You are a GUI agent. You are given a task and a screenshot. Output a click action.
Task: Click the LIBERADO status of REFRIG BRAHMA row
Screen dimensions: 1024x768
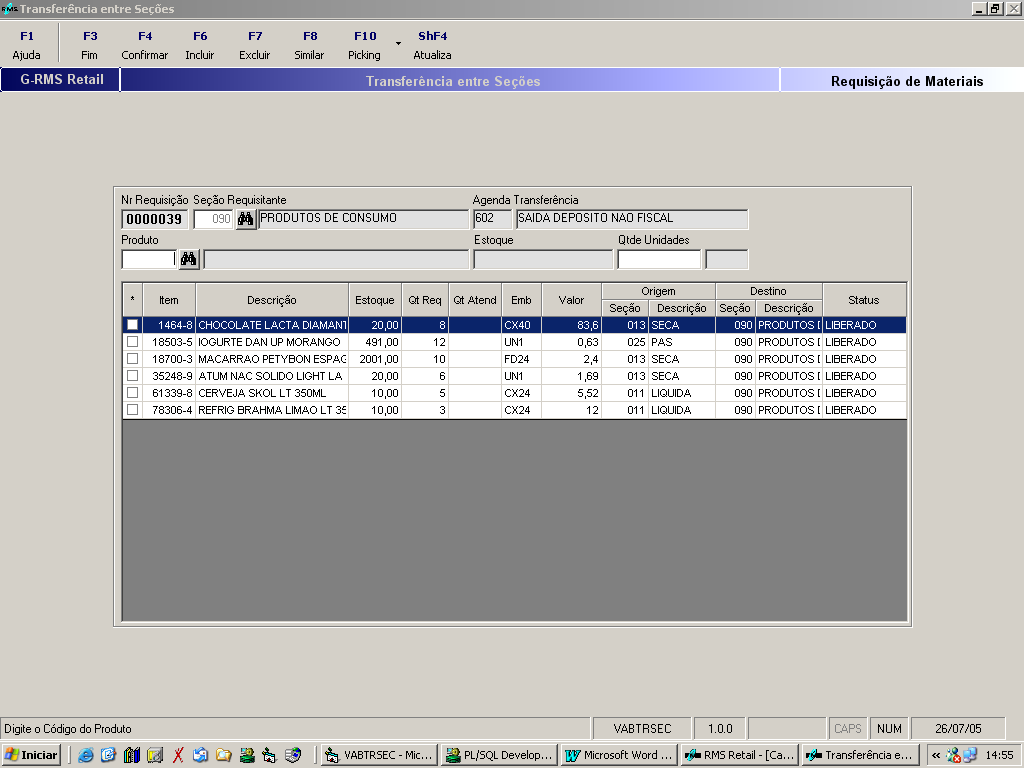pos(864,409)
